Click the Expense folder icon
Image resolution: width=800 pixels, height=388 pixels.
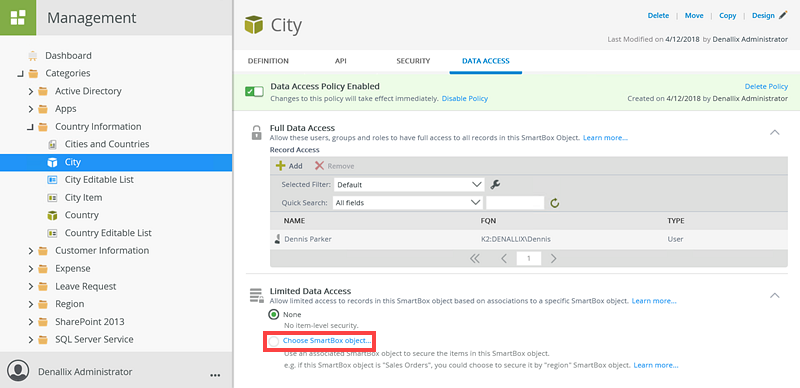[44, 269]
